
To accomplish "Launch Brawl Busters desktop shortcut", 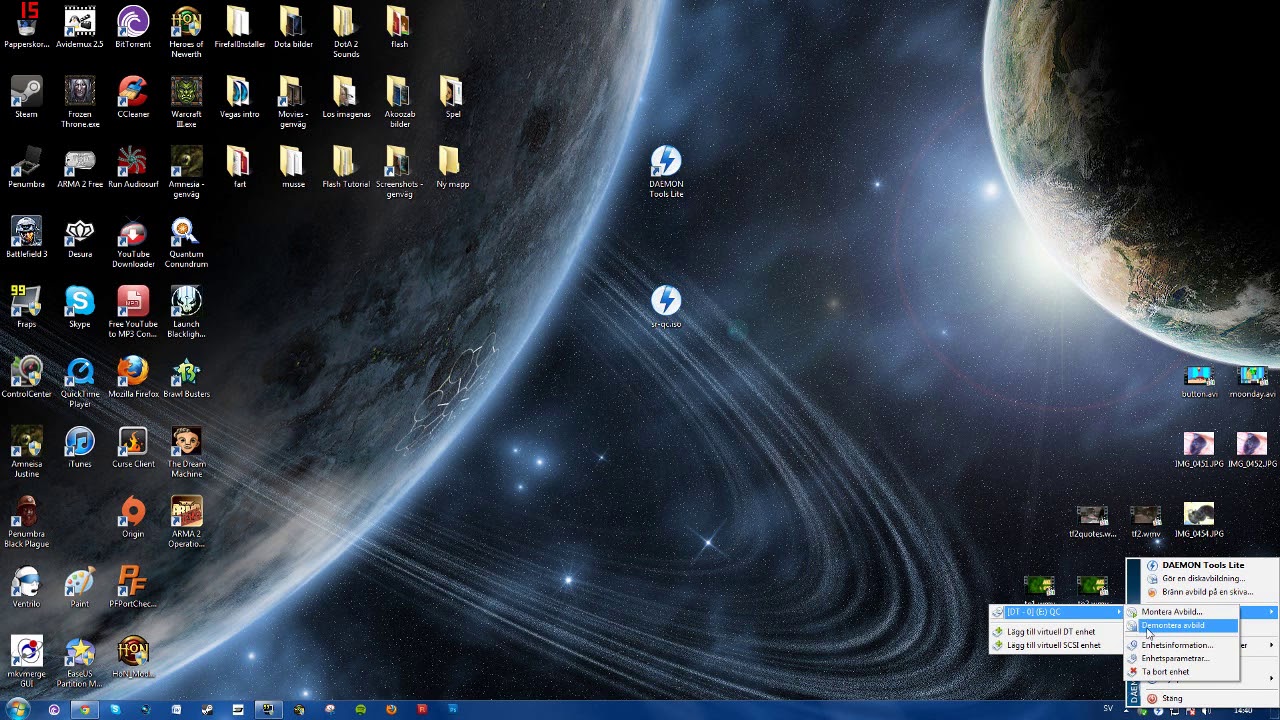I will coord(186,377).
